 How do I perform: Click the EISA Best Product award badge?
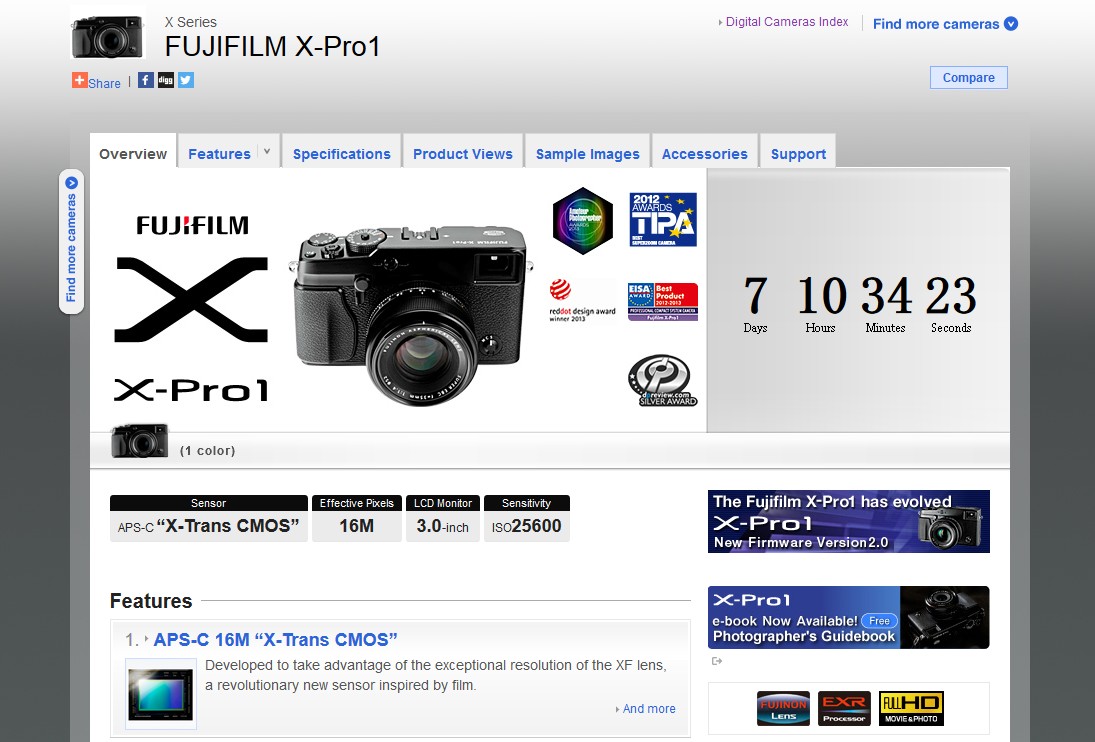pyautogui.click(x=663, y=302)
